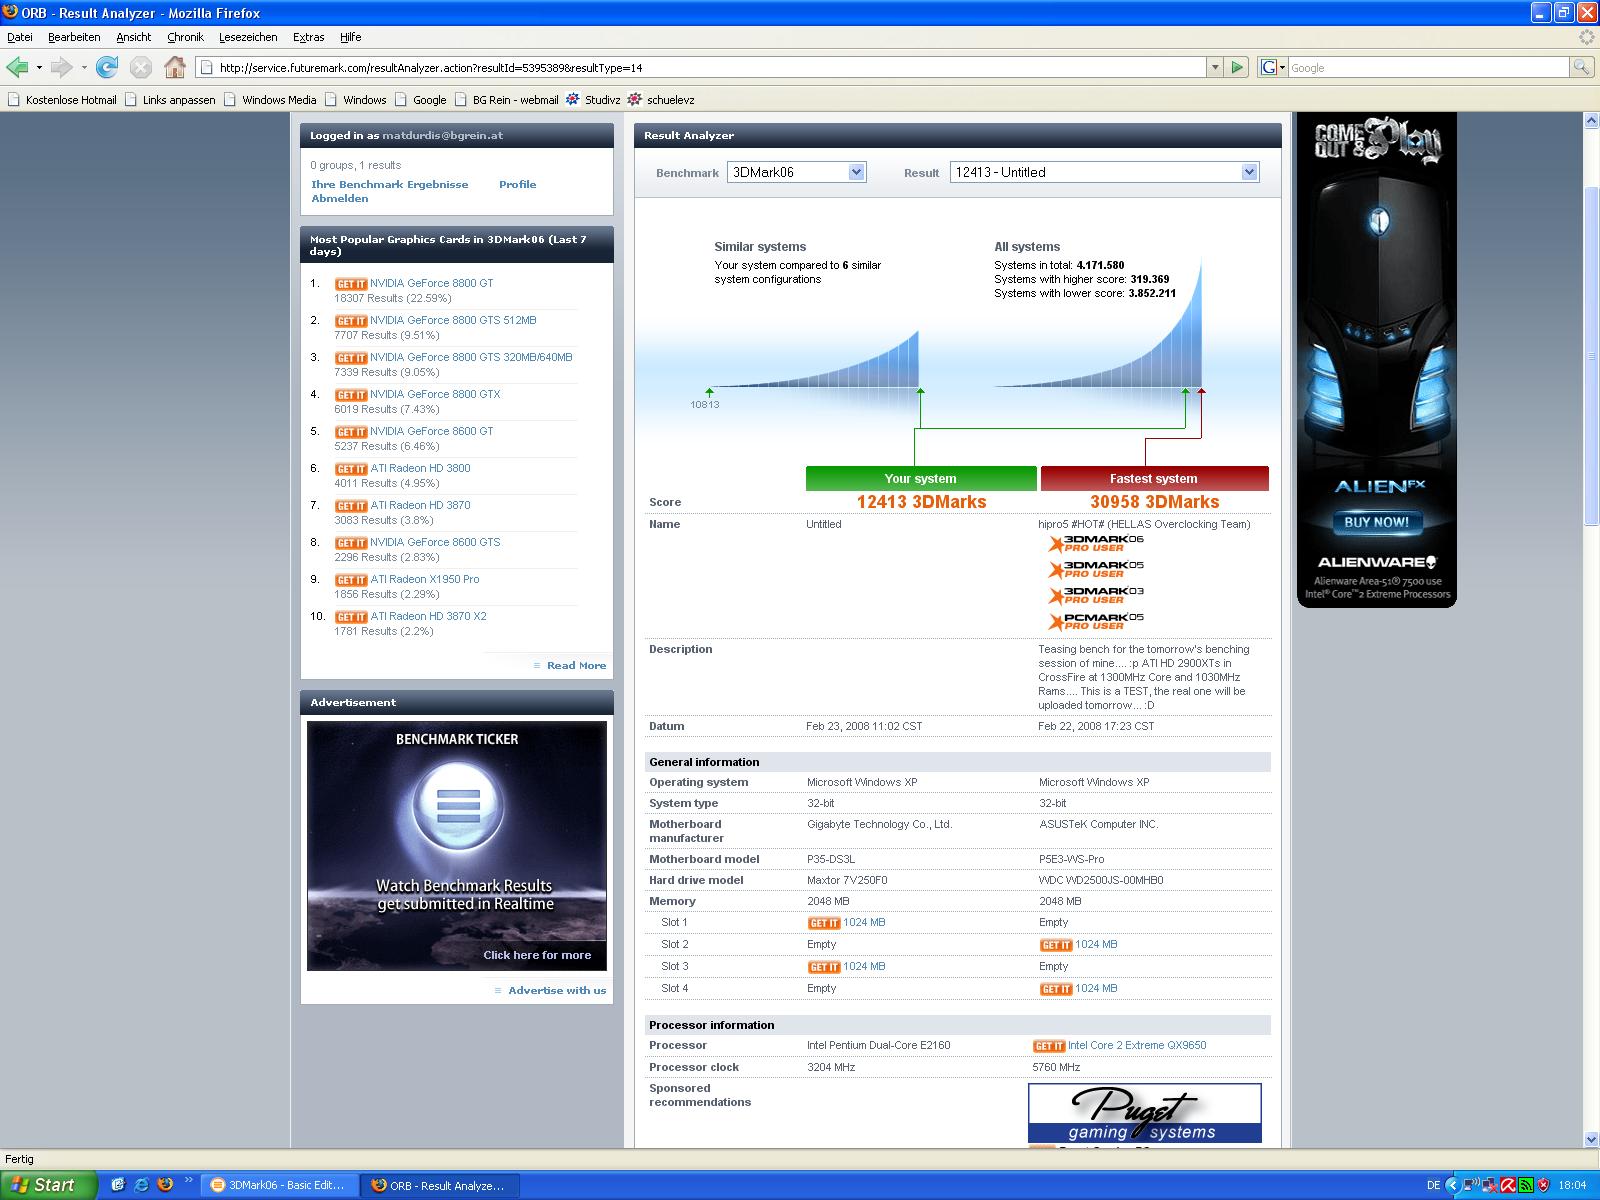Click the URL address field

[700, 67]
